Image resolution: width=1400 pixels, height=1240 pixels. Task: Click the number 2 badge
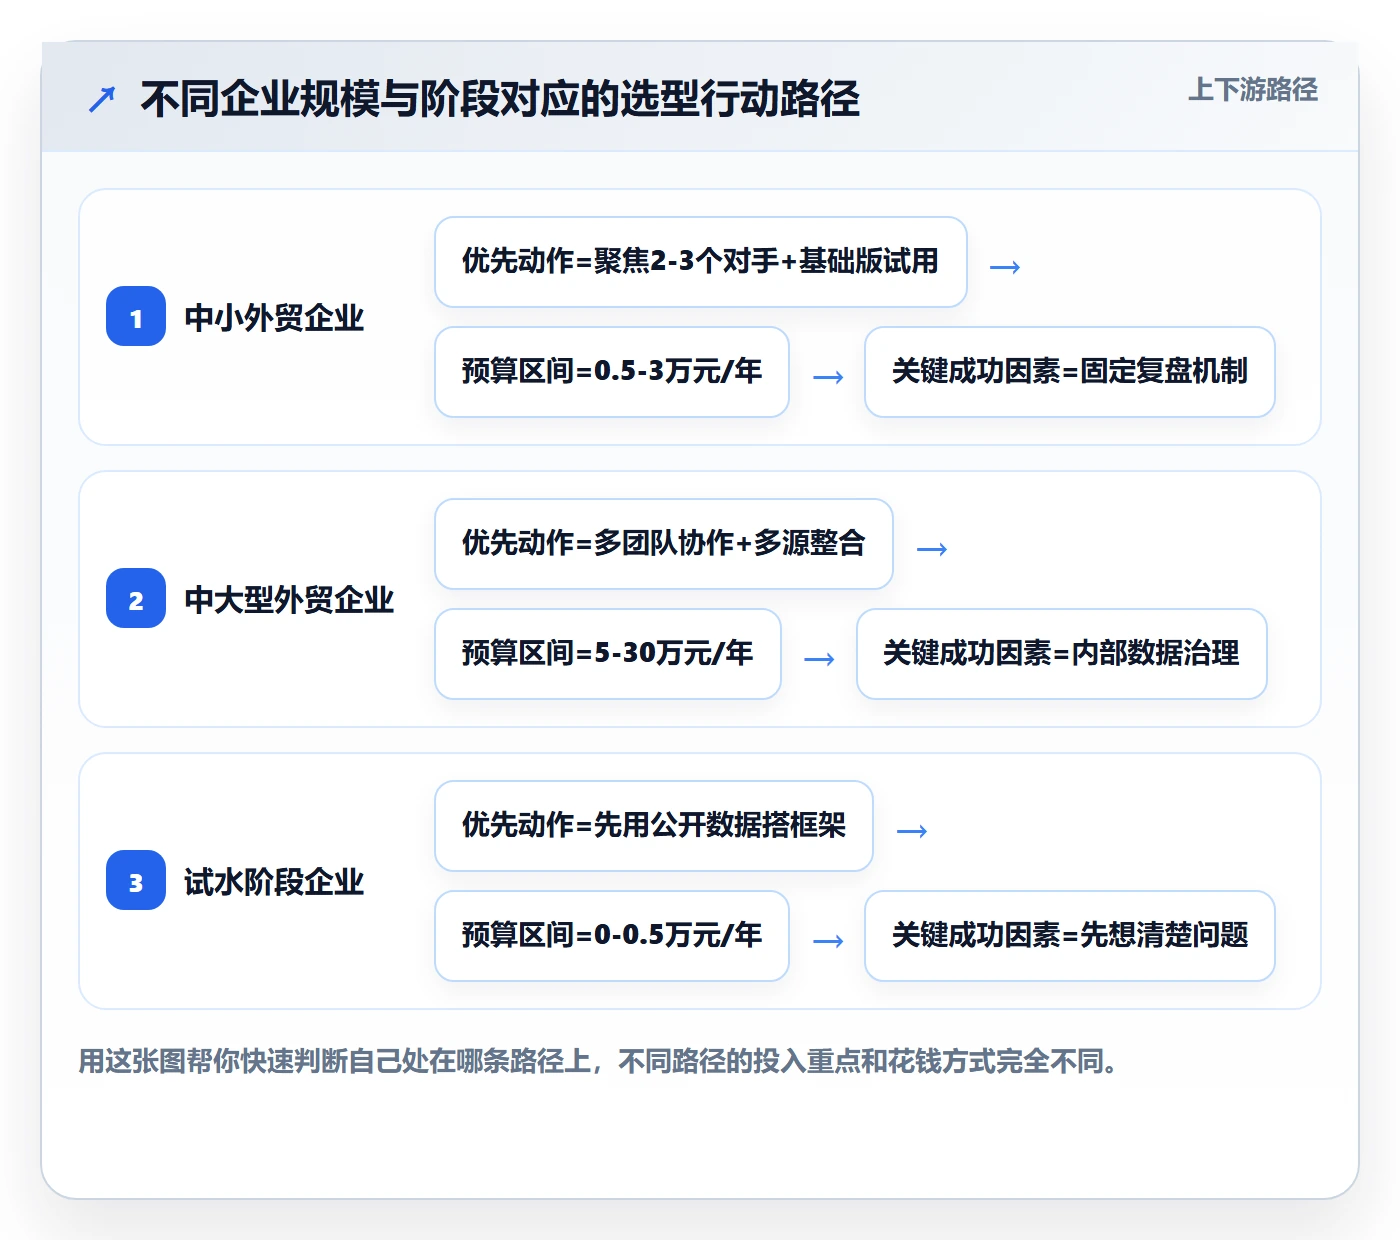(136, 598)
